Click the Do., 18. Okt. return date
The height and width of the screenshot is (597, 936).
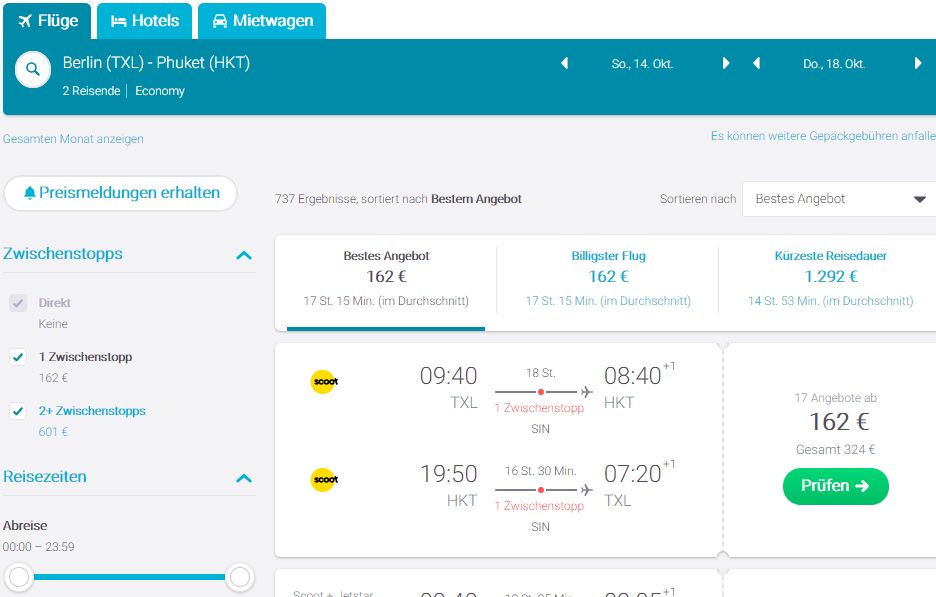pos(834,64)
